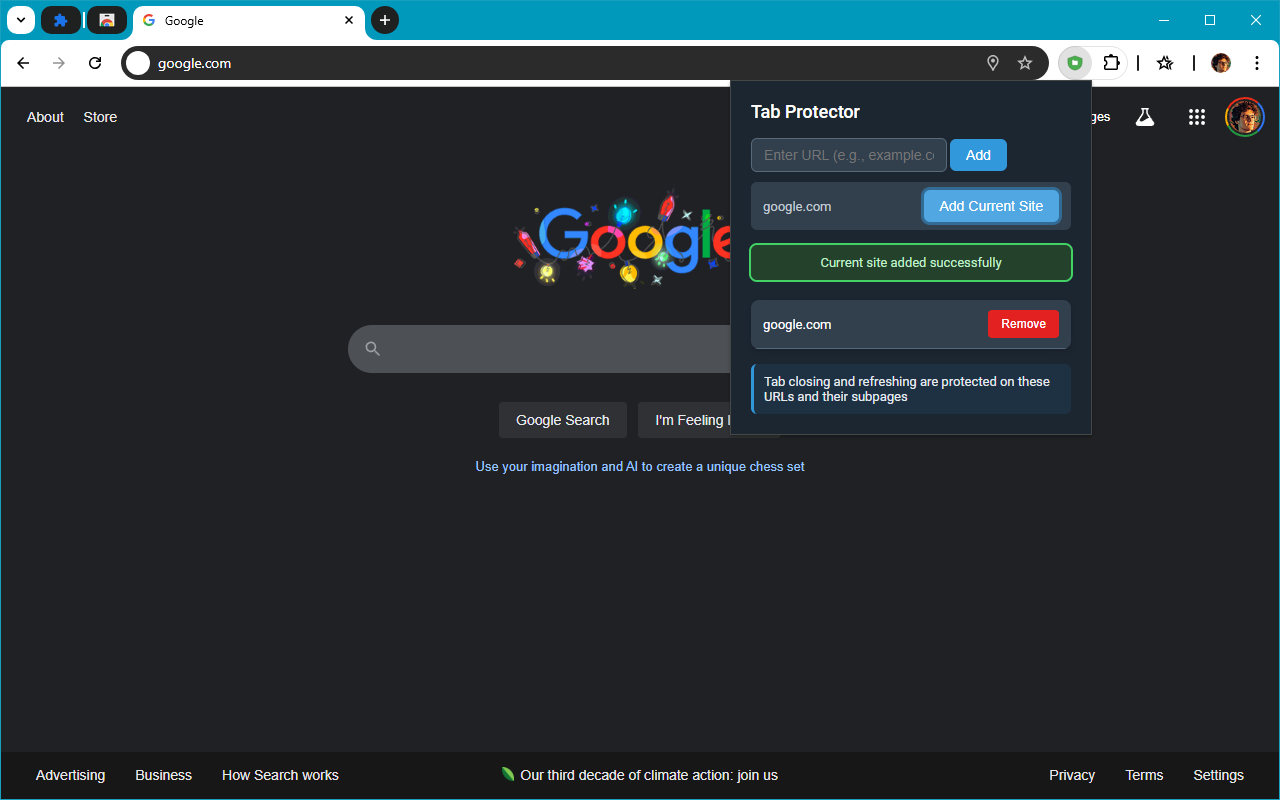This screenshot has height=800, width=1280.
Task: Navigate back using the back arrow
Action: pyautogui.click(x=23, y=62)
